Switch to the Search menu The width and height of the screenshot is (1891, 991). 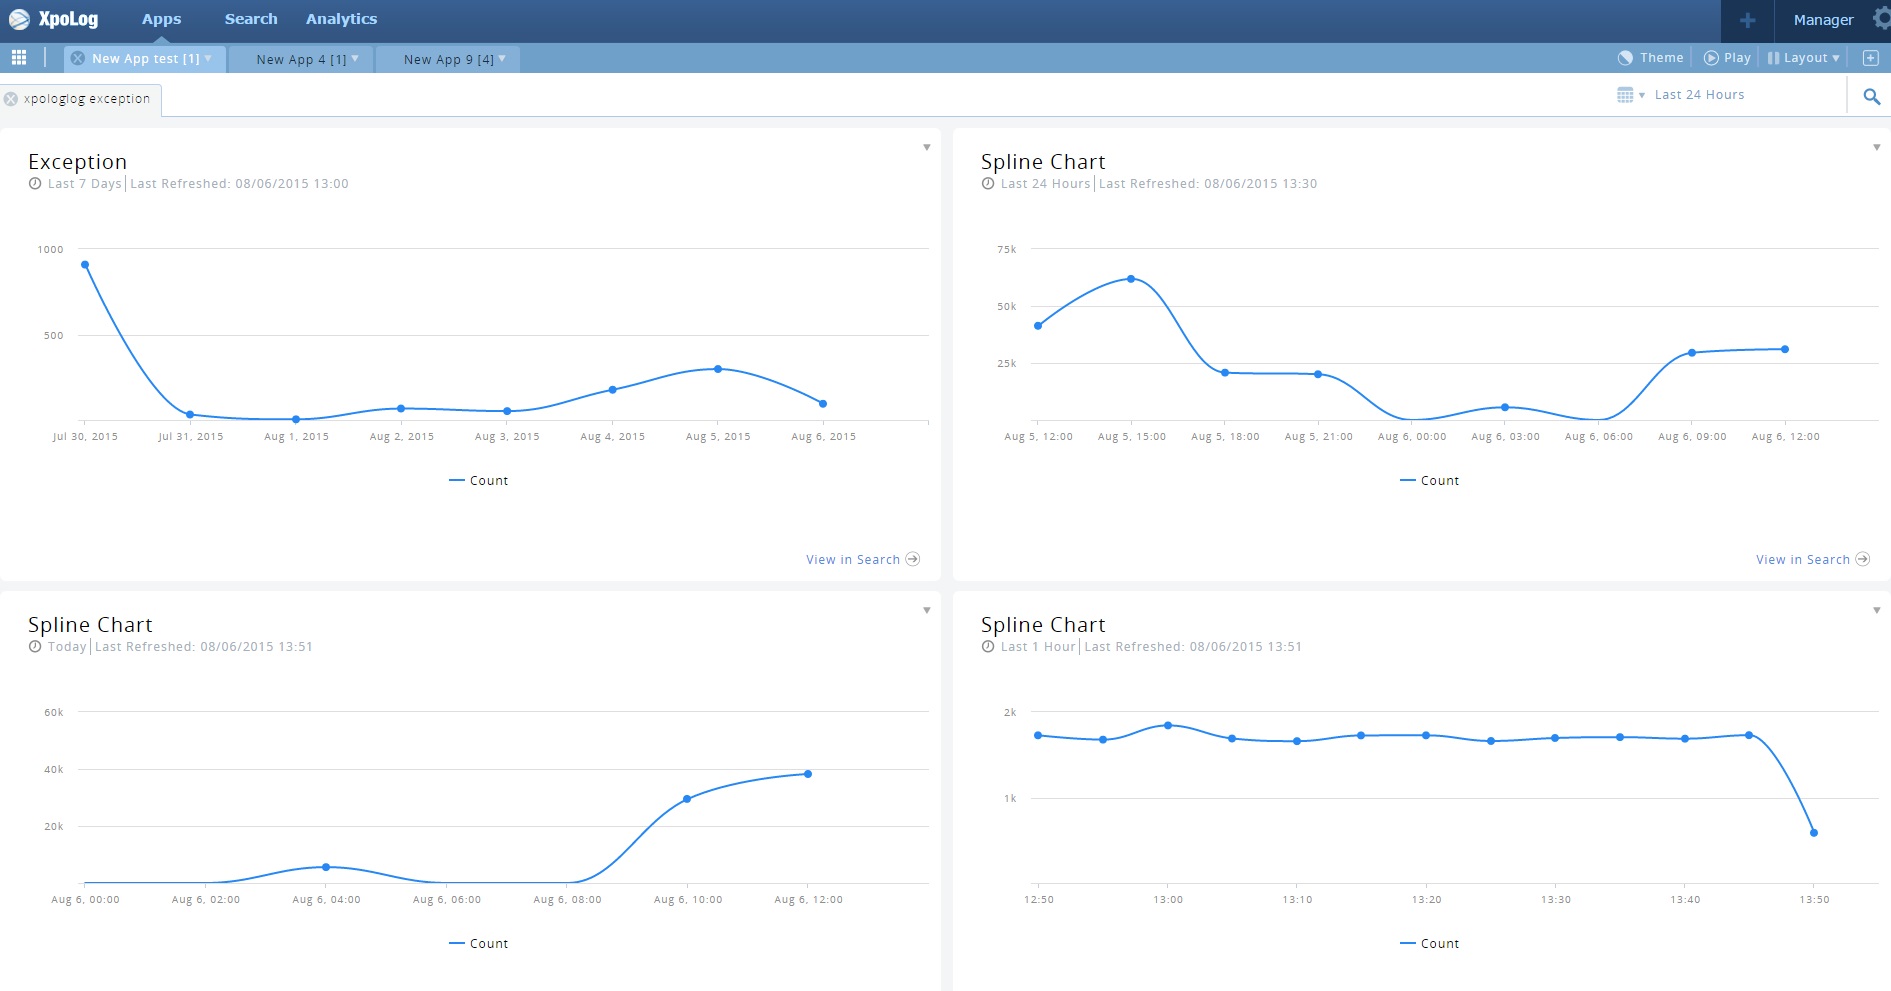tap(251, 19)
